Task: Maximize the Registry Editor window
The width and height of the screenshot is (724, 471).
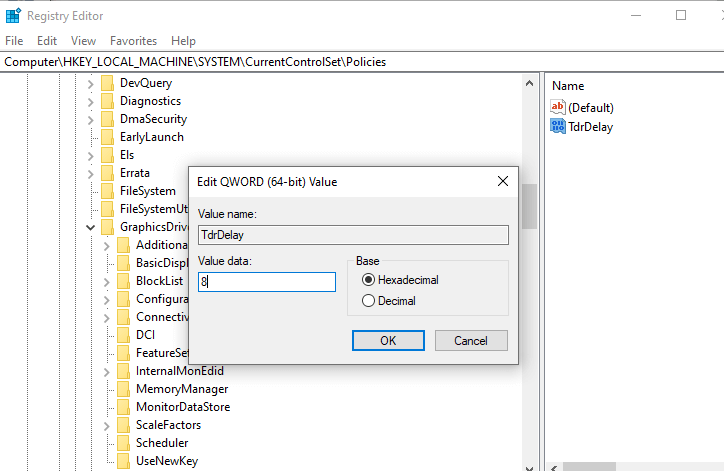Action: click(681, 15)
